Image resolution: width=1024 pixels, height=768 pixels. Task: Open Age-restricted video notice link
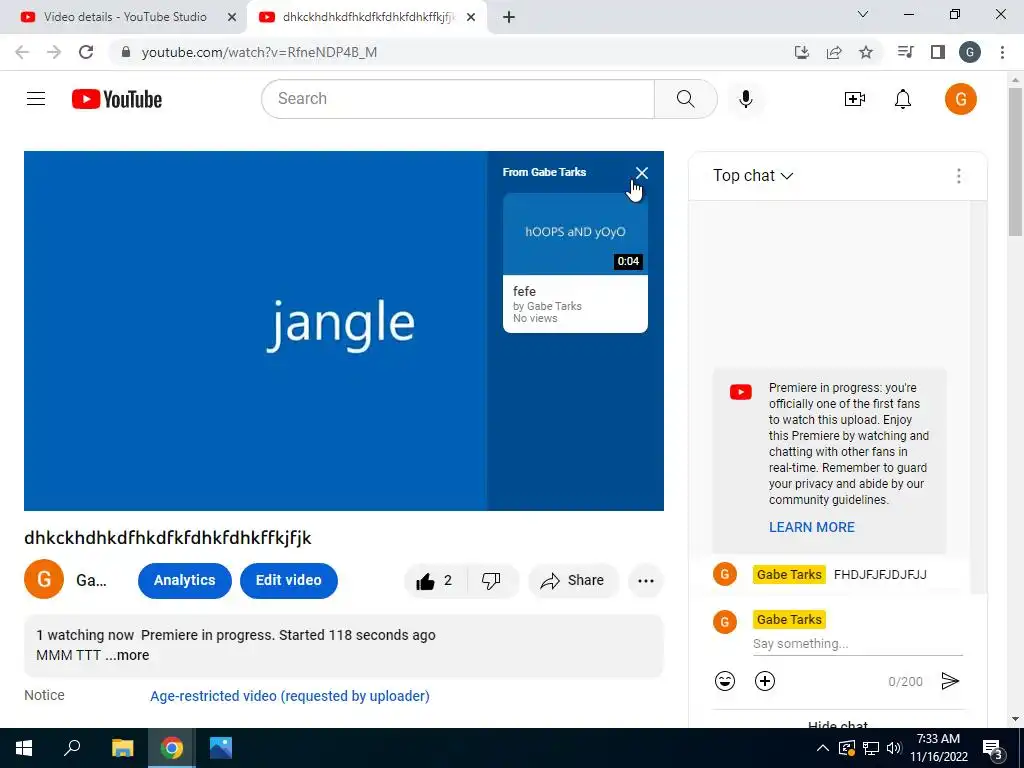click(x=290, y=696)
